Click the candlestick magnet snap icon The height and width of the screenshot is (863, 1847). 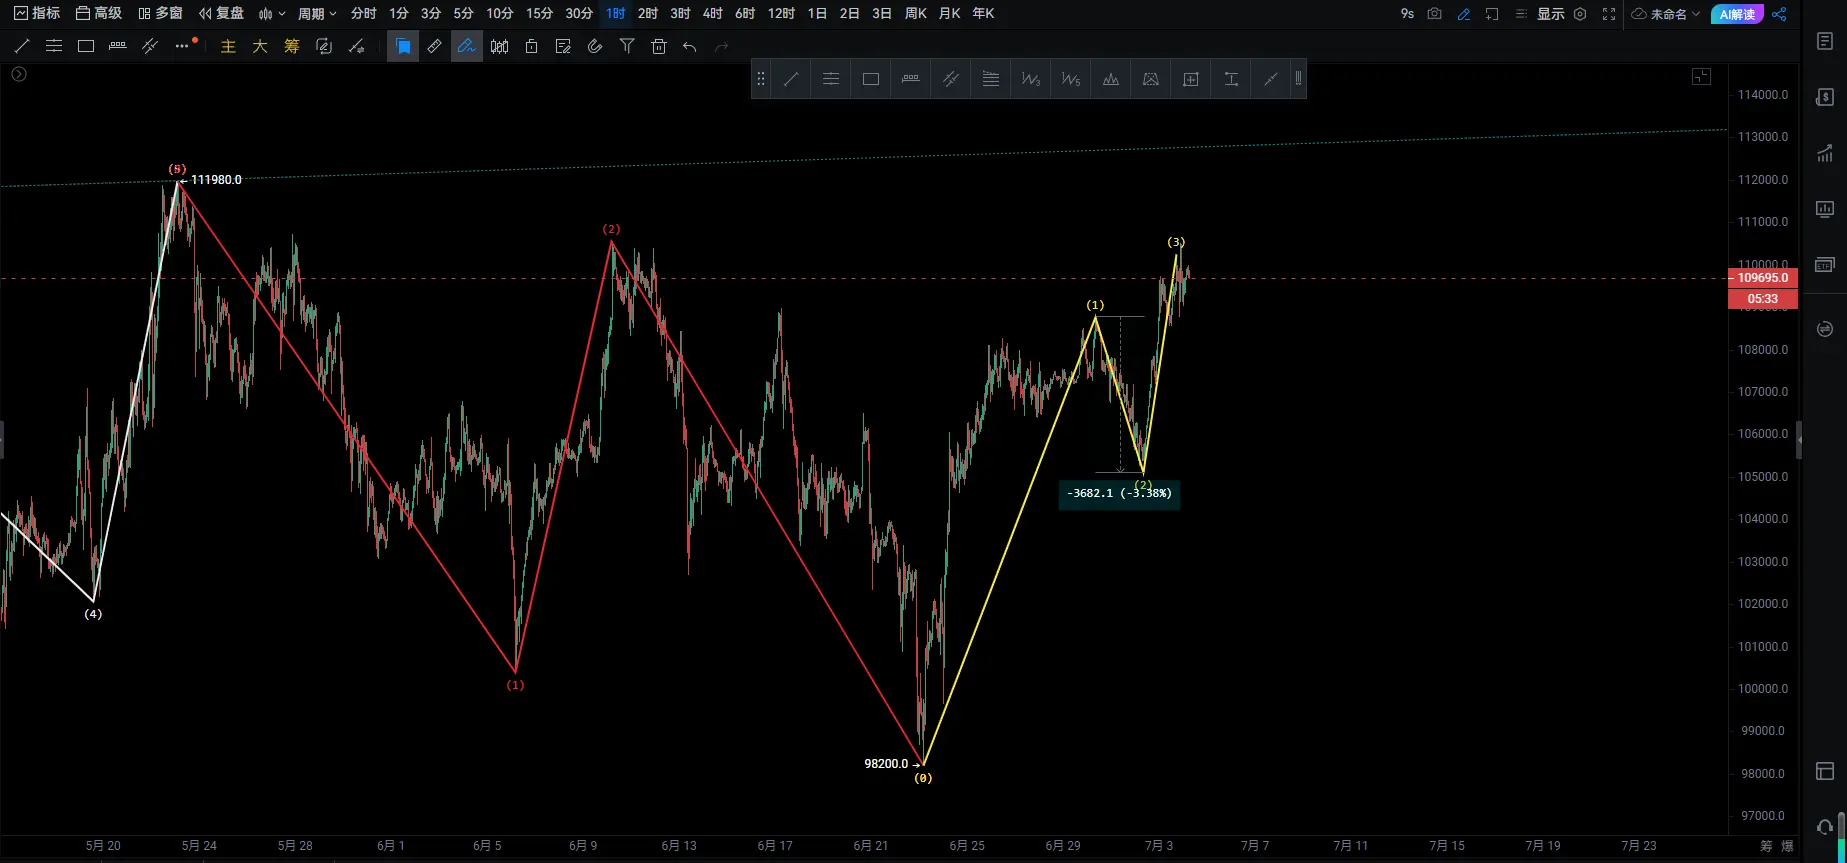coord(499,46)
